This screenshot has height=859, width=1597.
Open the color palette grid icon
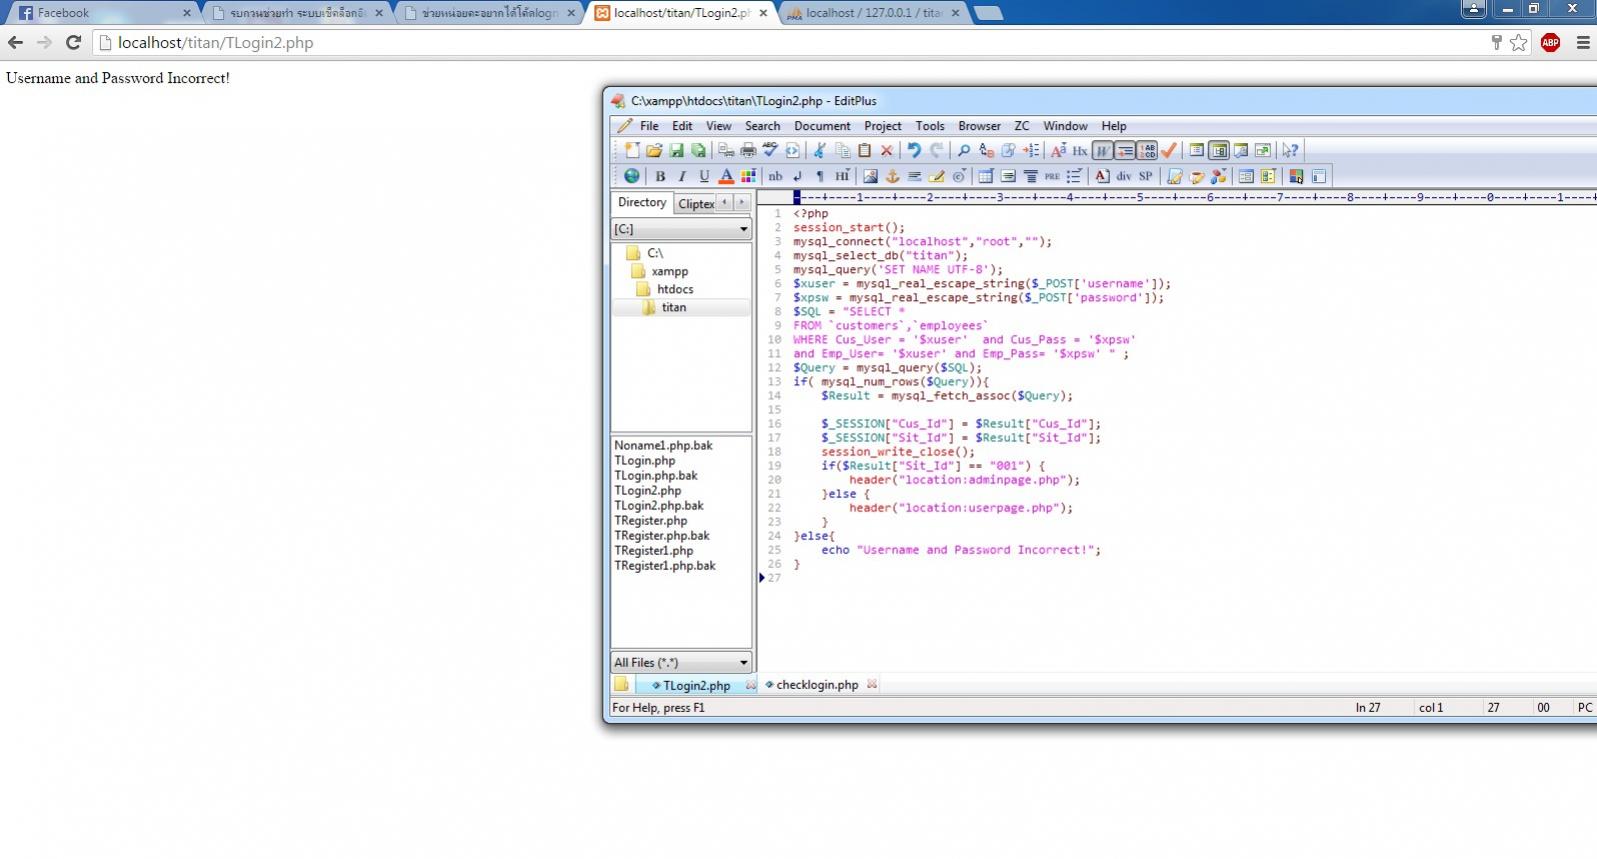(748, 176)
